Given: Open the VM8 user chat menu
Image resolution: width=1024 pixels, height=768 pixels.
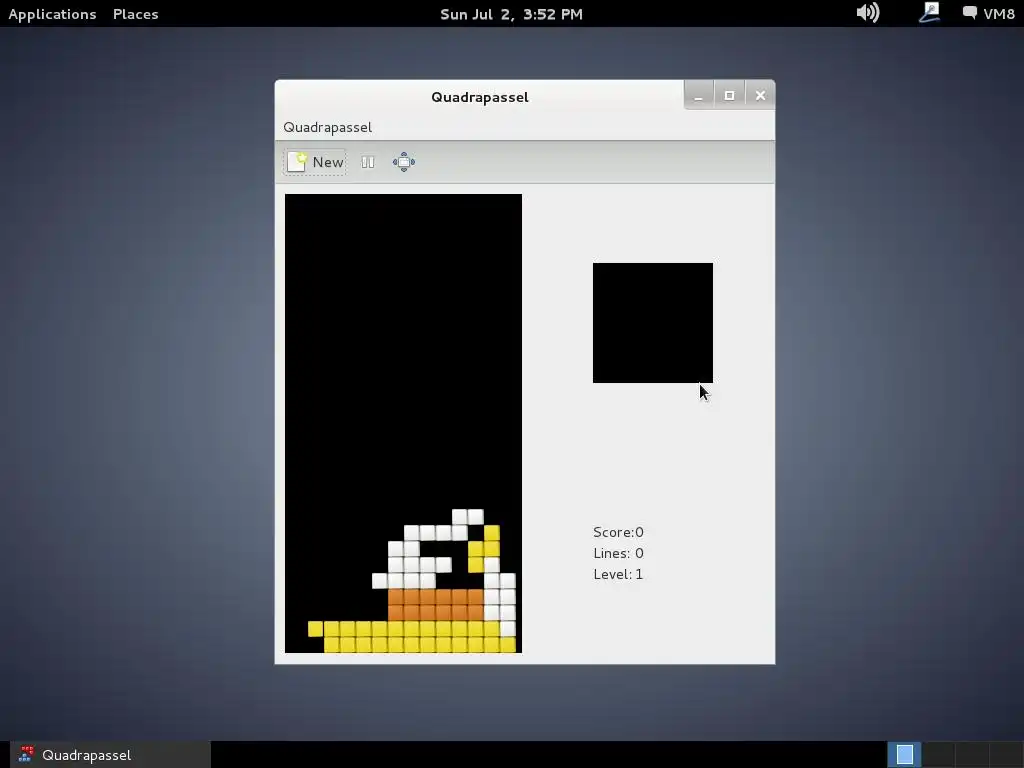Looking at the screenshot, I should [989, 13].
